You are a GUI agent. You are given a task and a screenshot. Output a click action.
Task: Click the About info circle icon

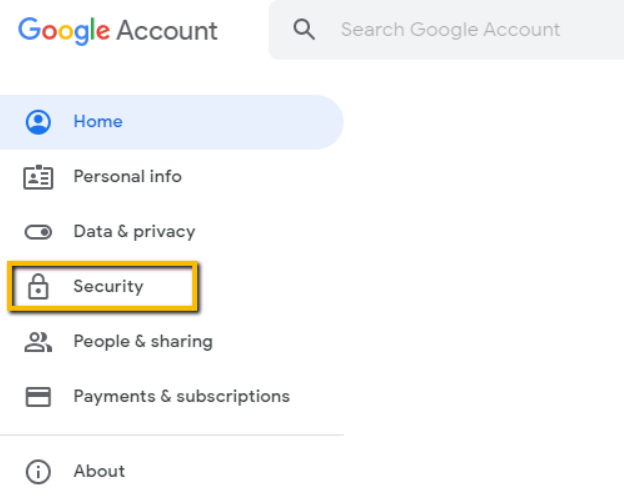click(38, 471)
